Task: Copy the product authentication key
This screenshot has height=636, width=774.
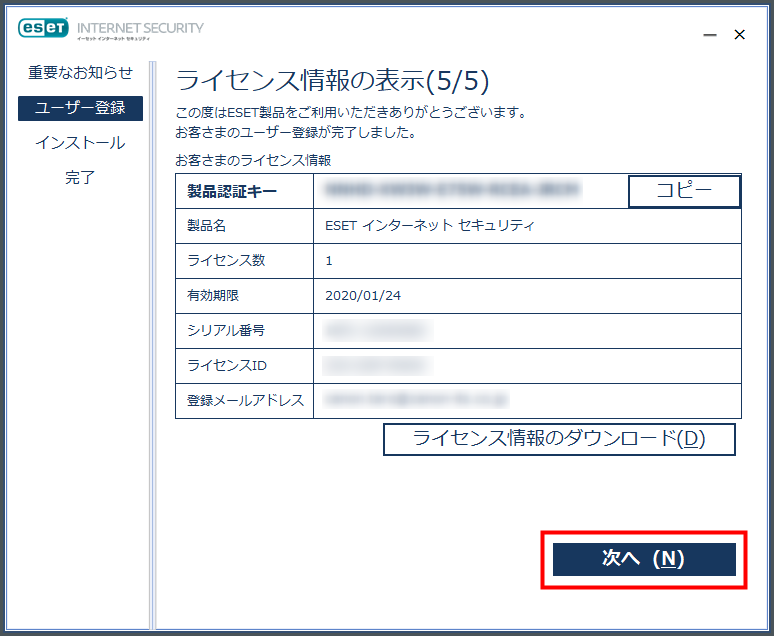Action: click(x=684, y=191)
